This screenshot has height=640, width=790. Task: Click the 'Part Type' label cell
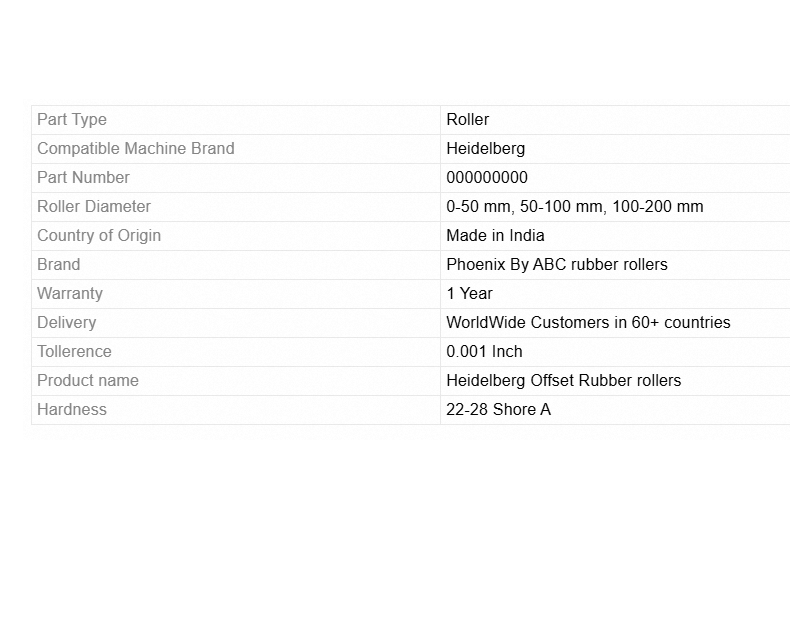click(x=72, y=120)
